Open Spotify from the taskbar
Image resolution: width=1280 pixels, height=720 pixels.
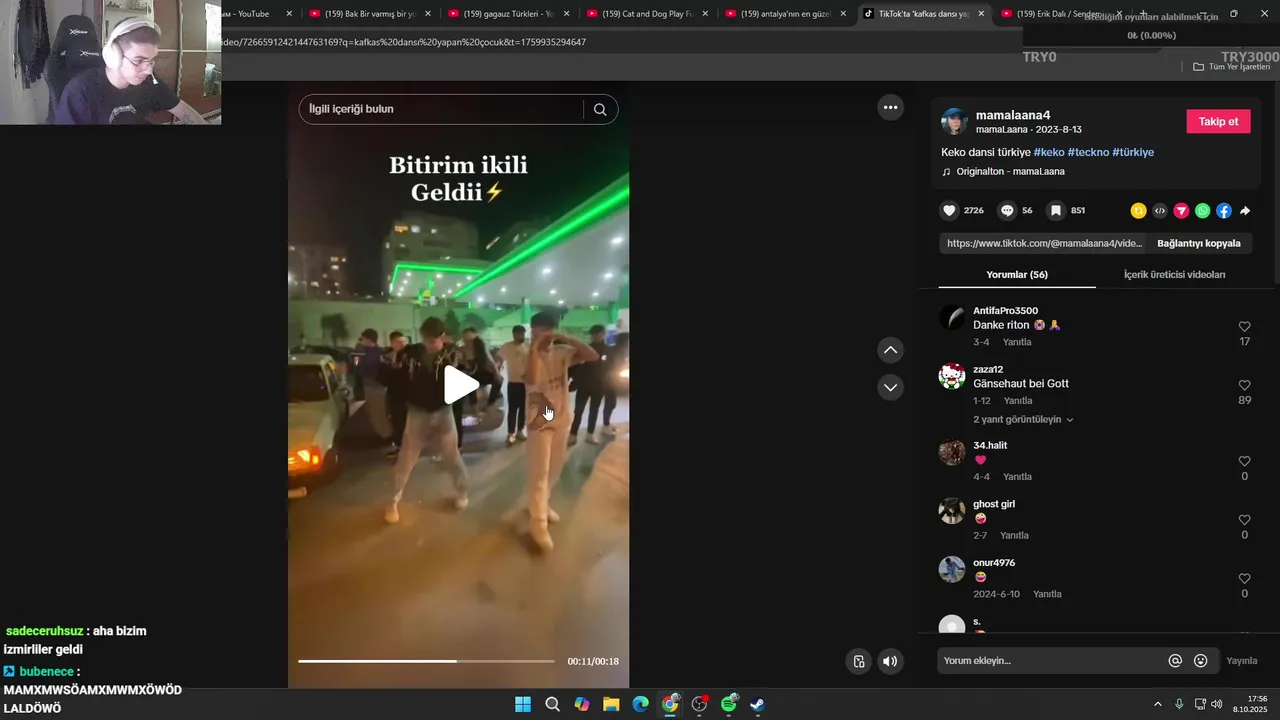[729, 704]
